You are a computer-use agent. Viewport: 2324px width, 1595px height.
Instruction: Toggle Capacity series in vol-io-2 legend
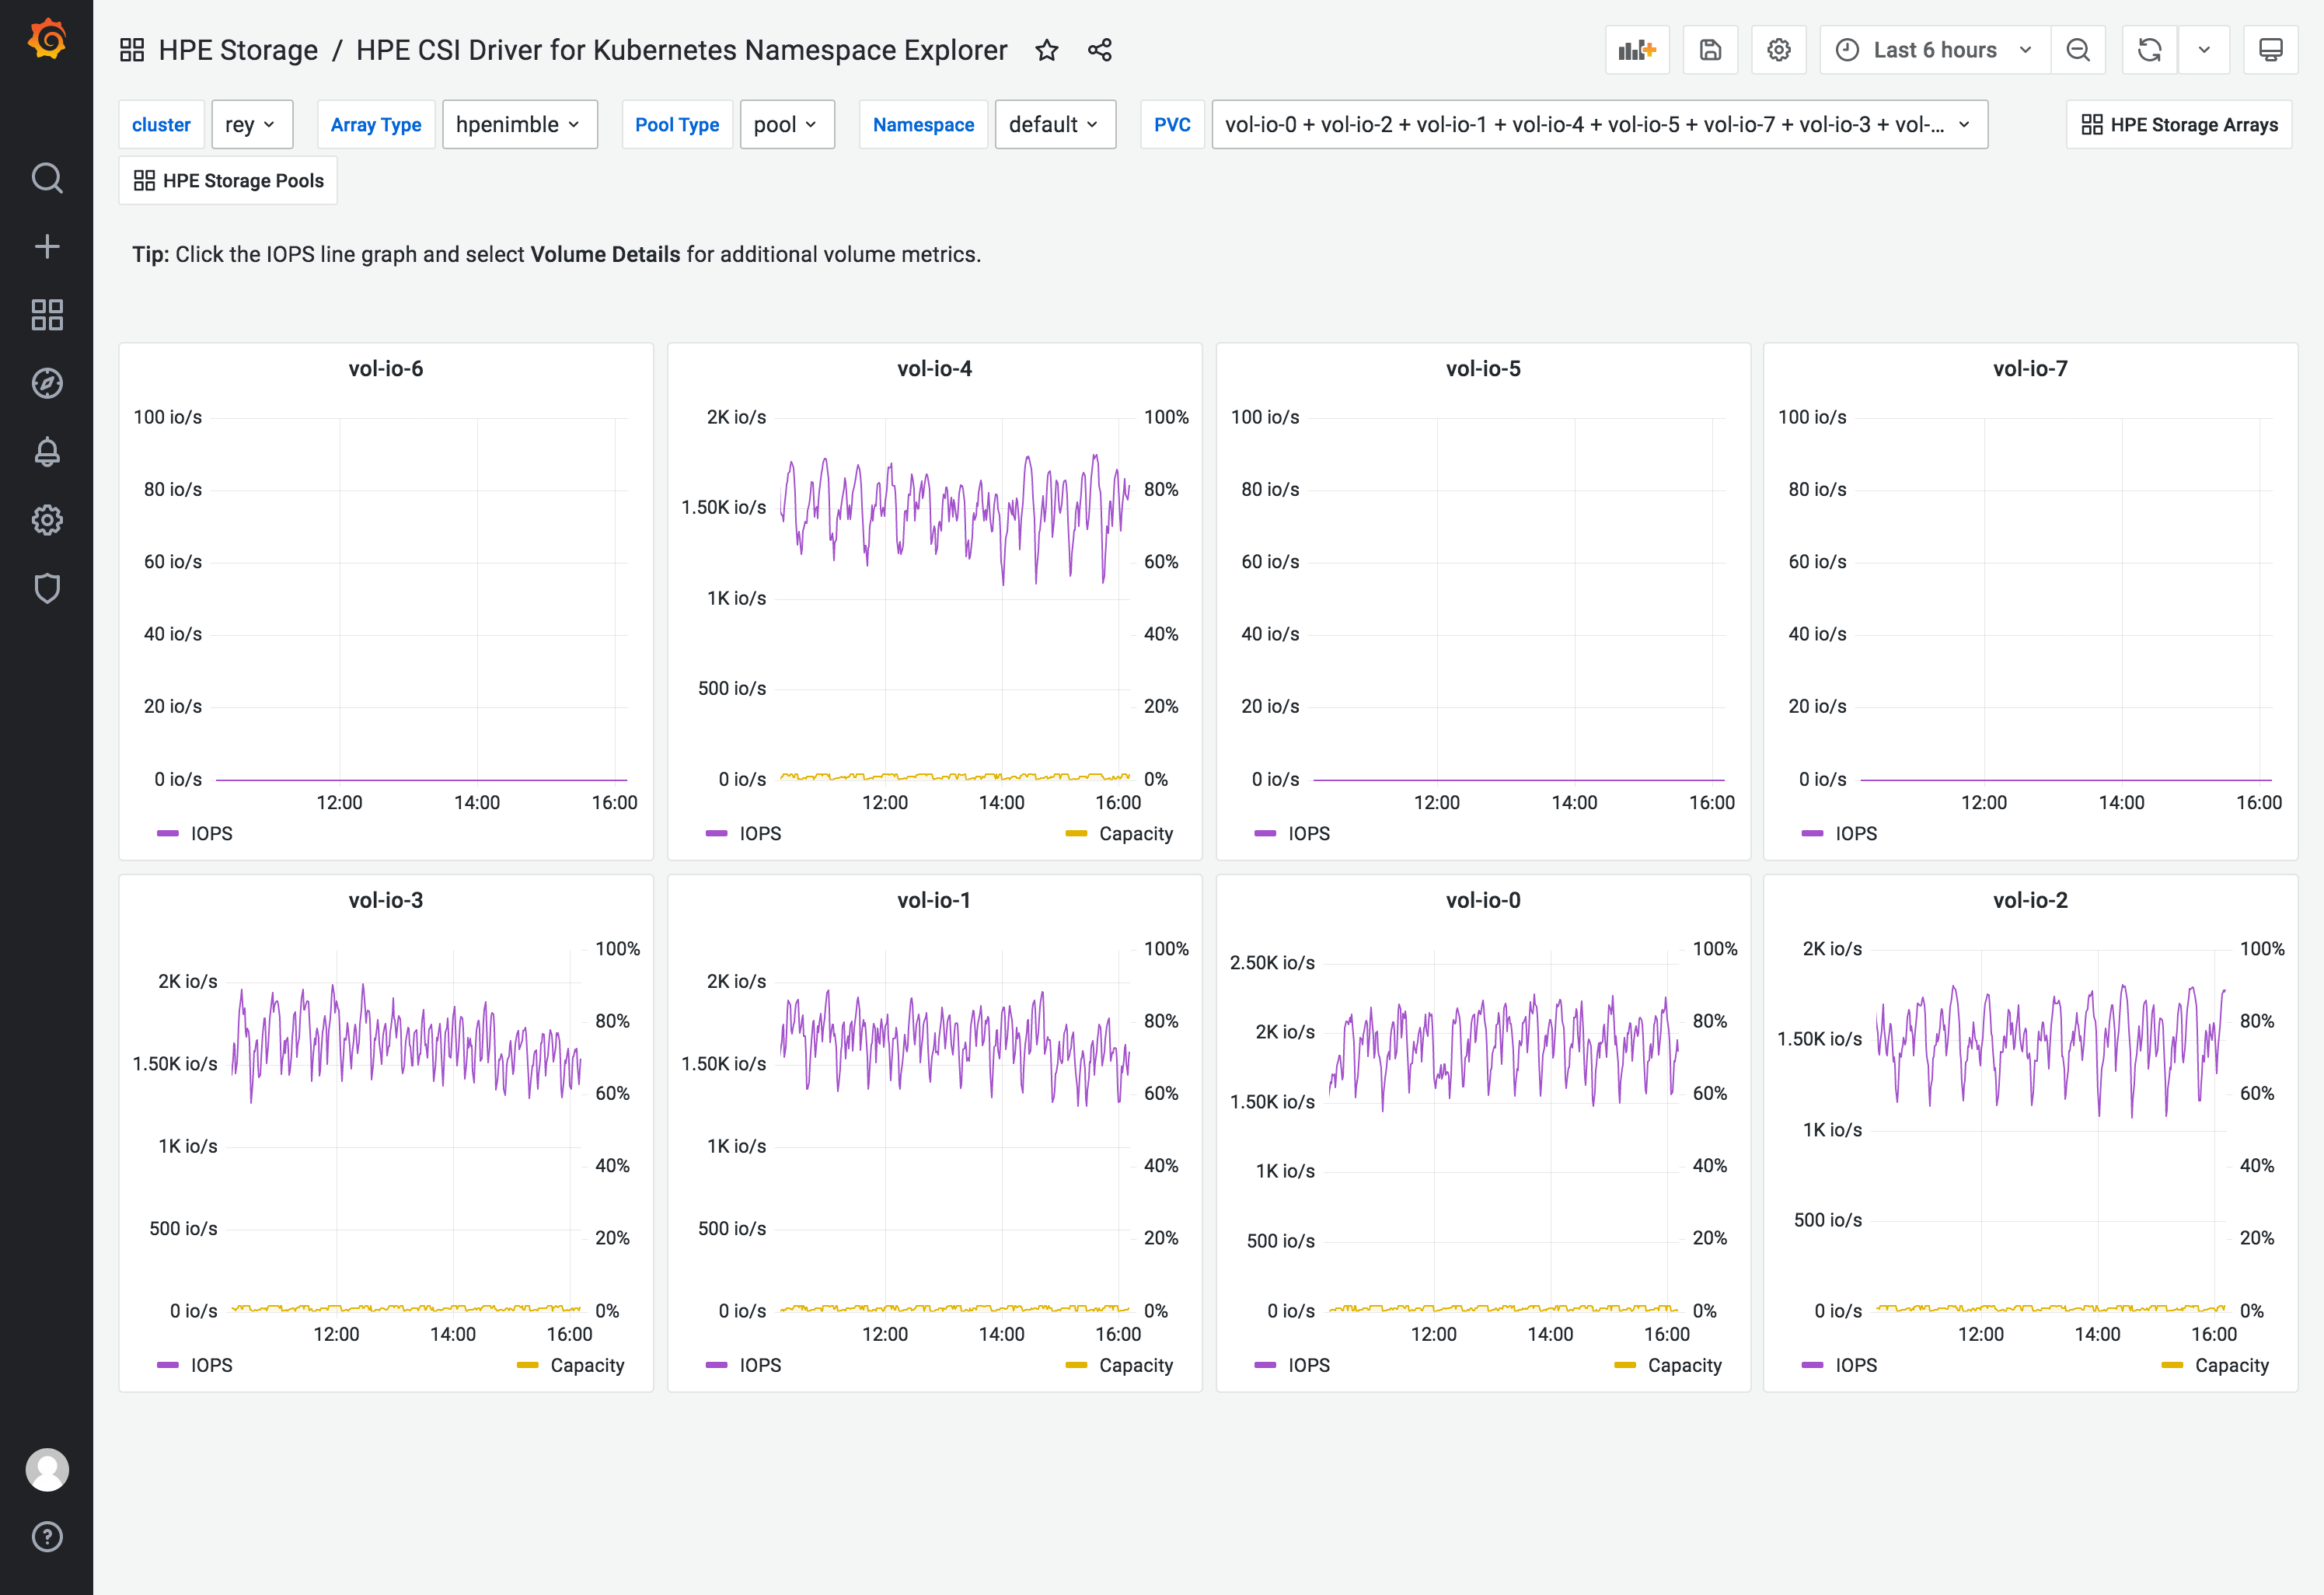2230,1365
